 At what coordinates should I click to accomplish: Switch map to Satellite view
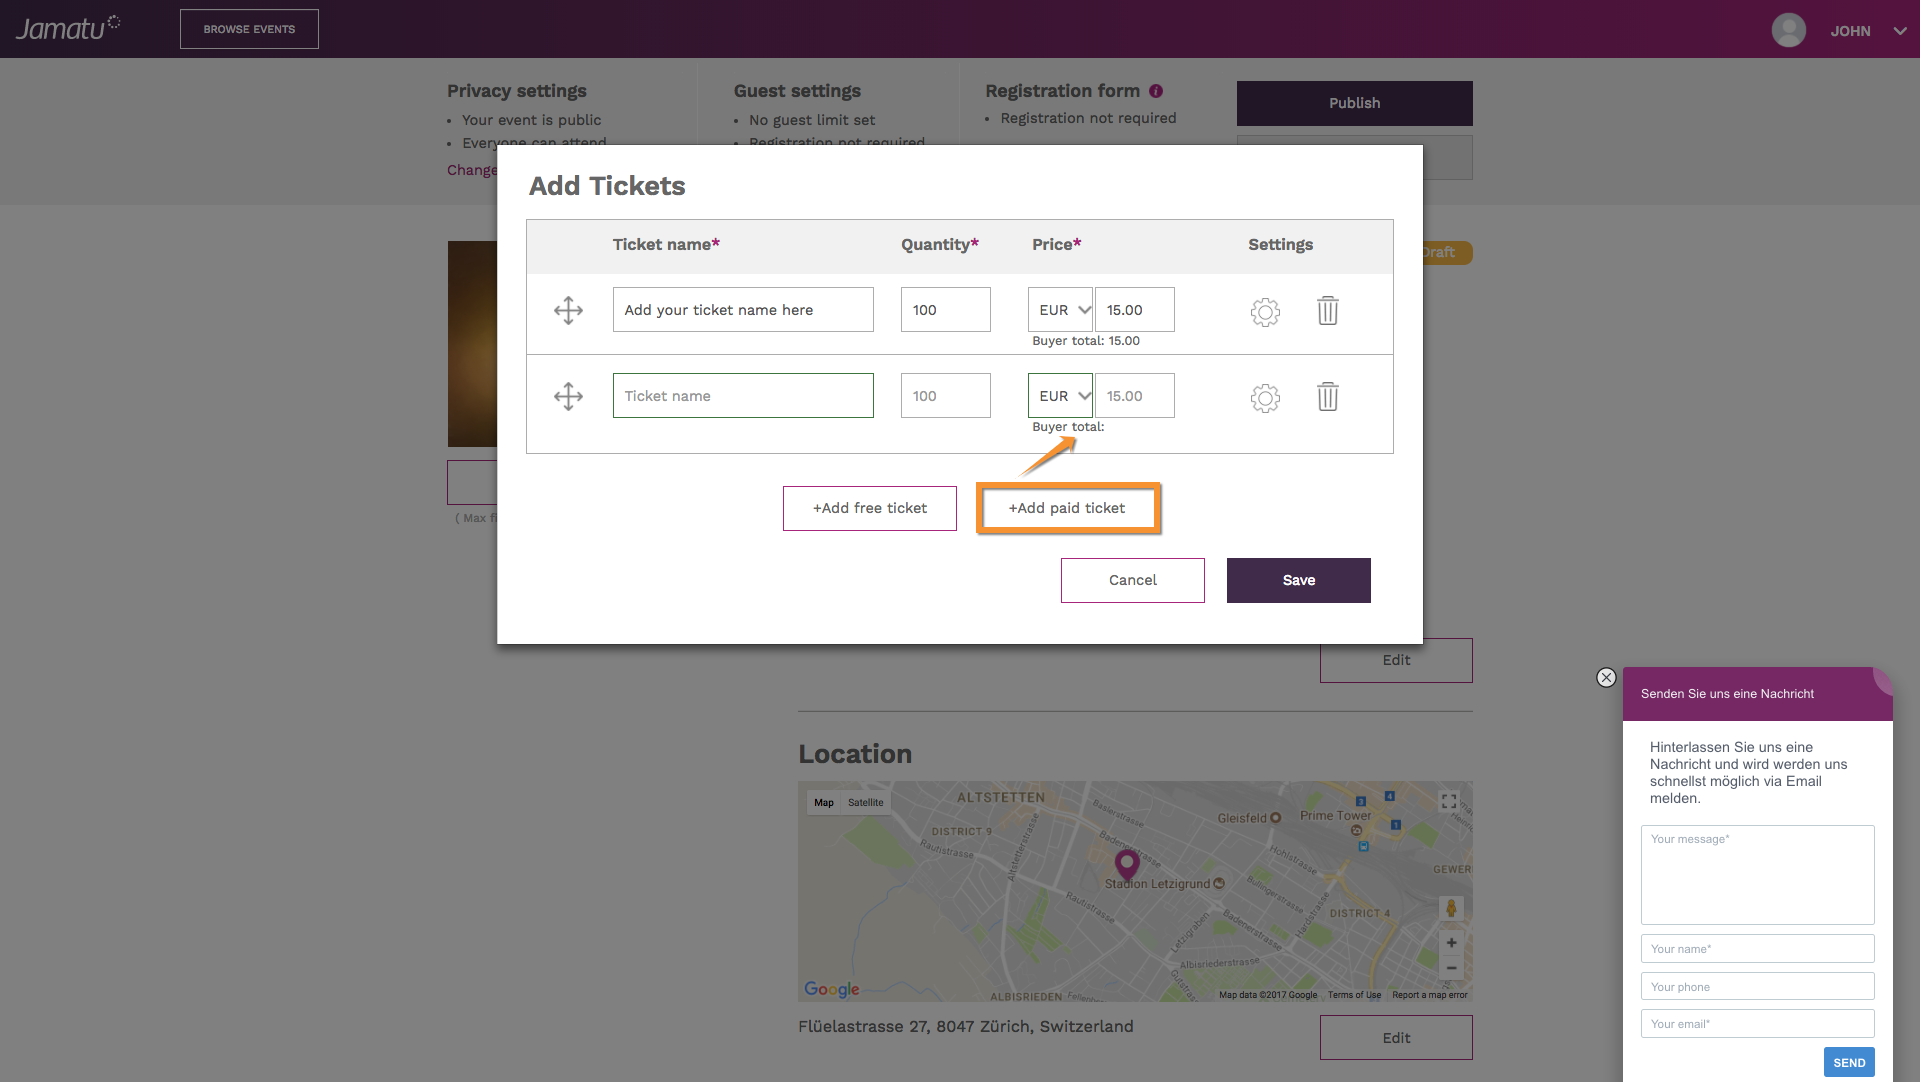(x=866, y=802)
